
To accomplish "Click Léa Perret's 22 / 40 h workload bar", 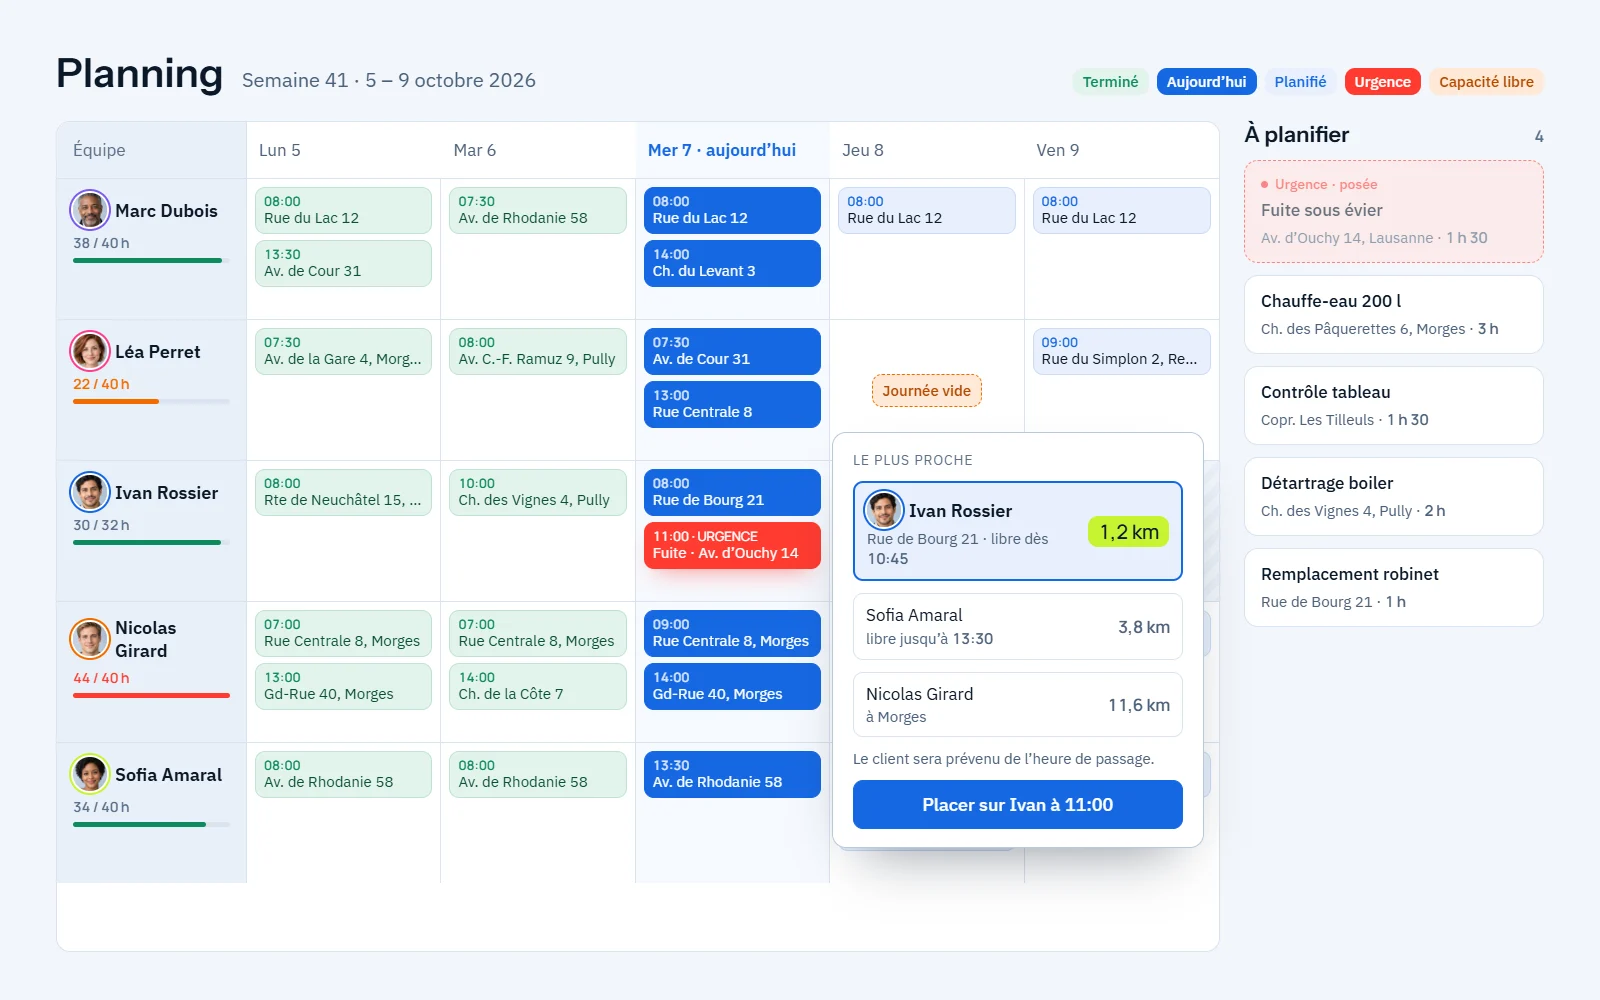I will point(151,401).
